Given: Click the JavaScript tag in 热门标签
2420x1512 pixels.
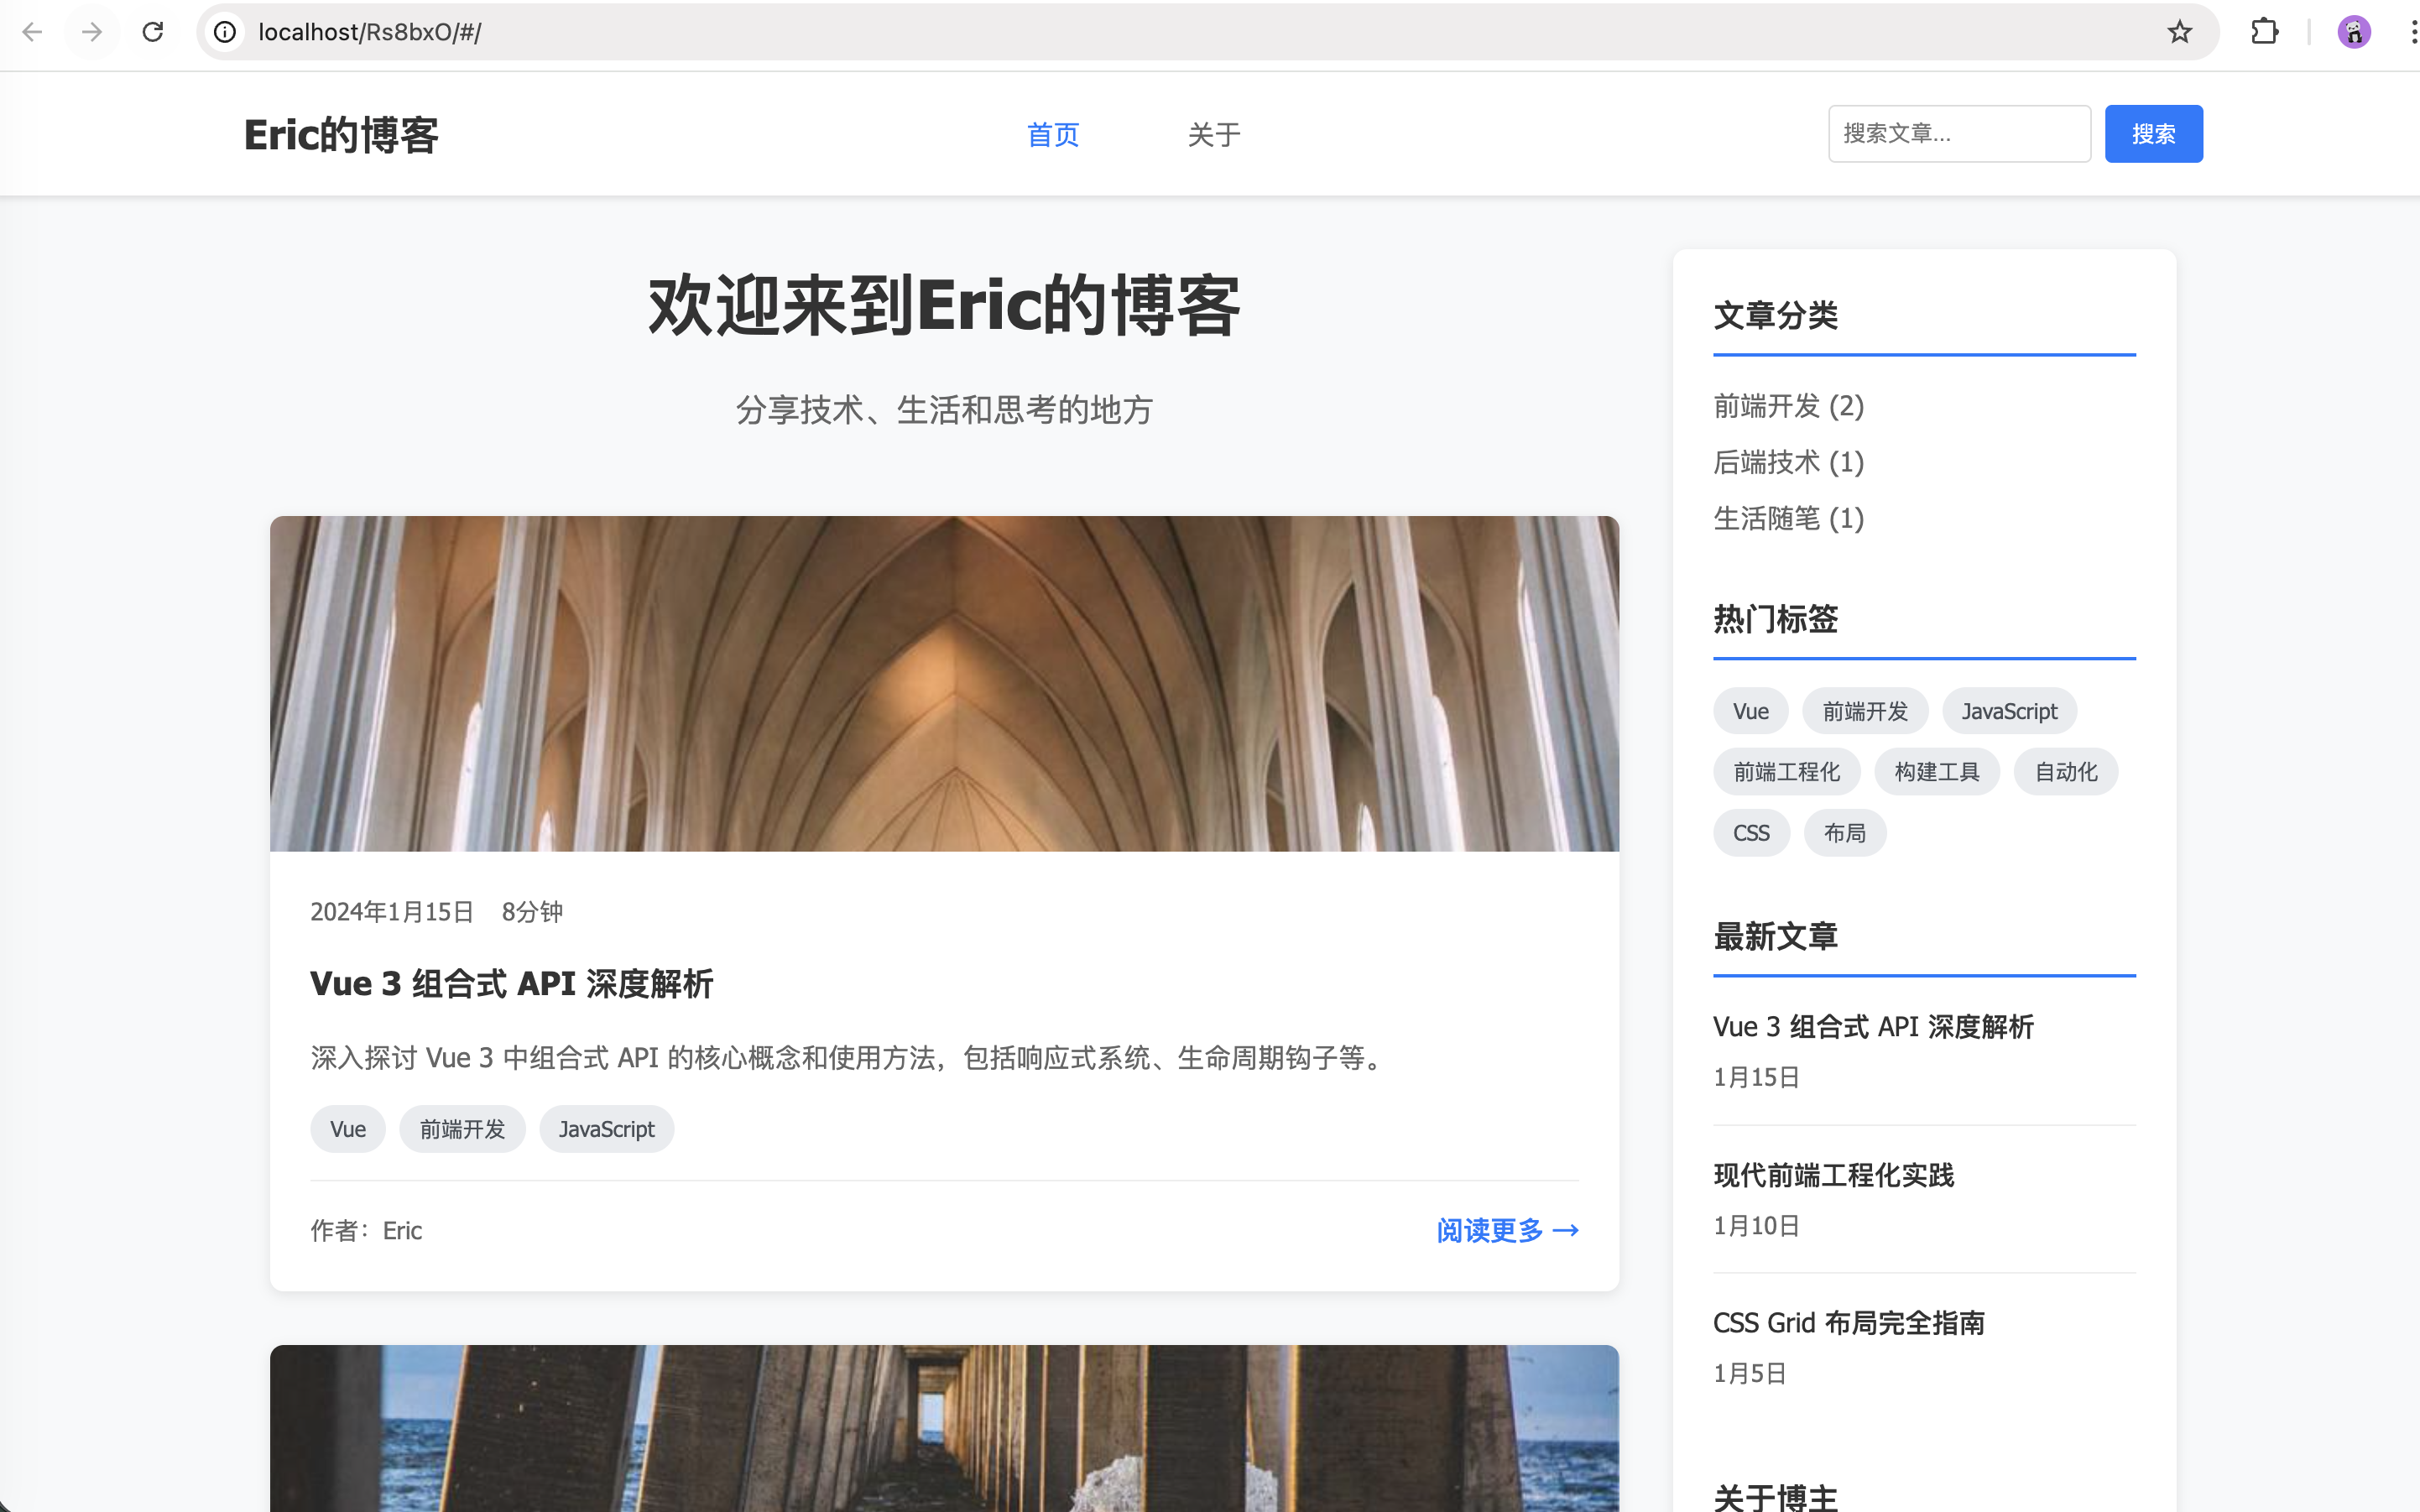Looking at the screenshot, I should click(x=2009, y=710).
